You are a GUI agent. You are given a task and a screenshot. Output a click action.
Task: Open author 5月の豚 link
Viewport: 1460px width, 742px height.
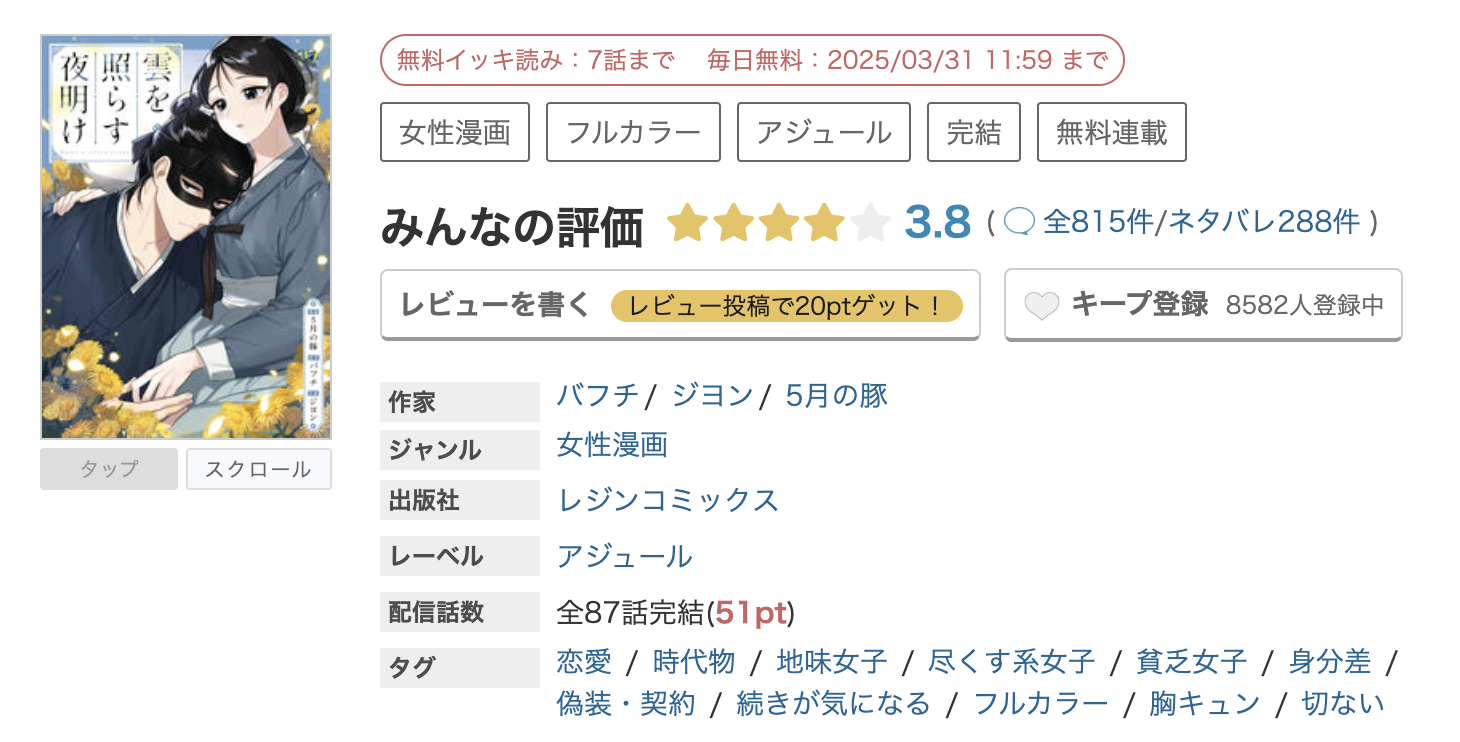[836, 396]
